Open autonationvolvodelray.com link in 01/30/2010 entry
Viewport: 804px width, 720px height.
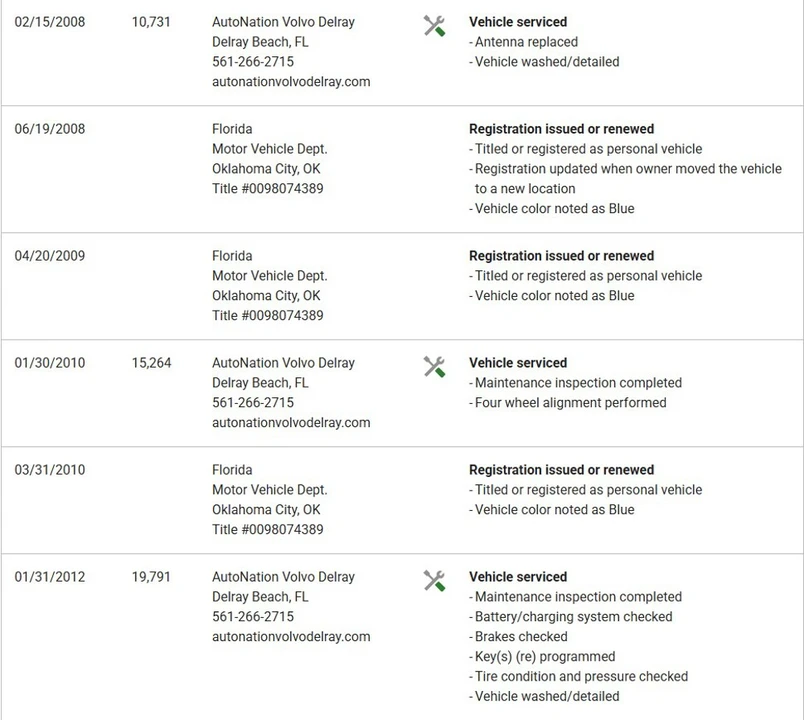[291, 423]
